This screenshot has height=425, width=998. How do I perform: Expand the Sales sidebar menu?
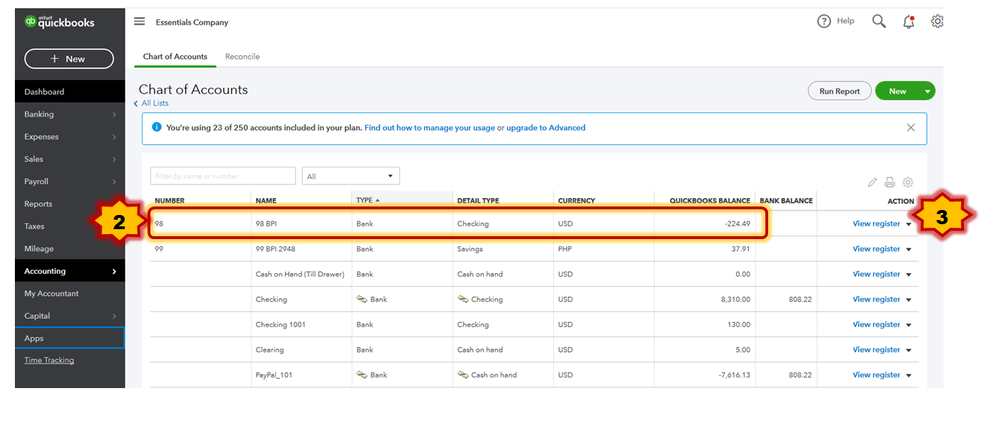pyautogui.click(x=70, y=159)
